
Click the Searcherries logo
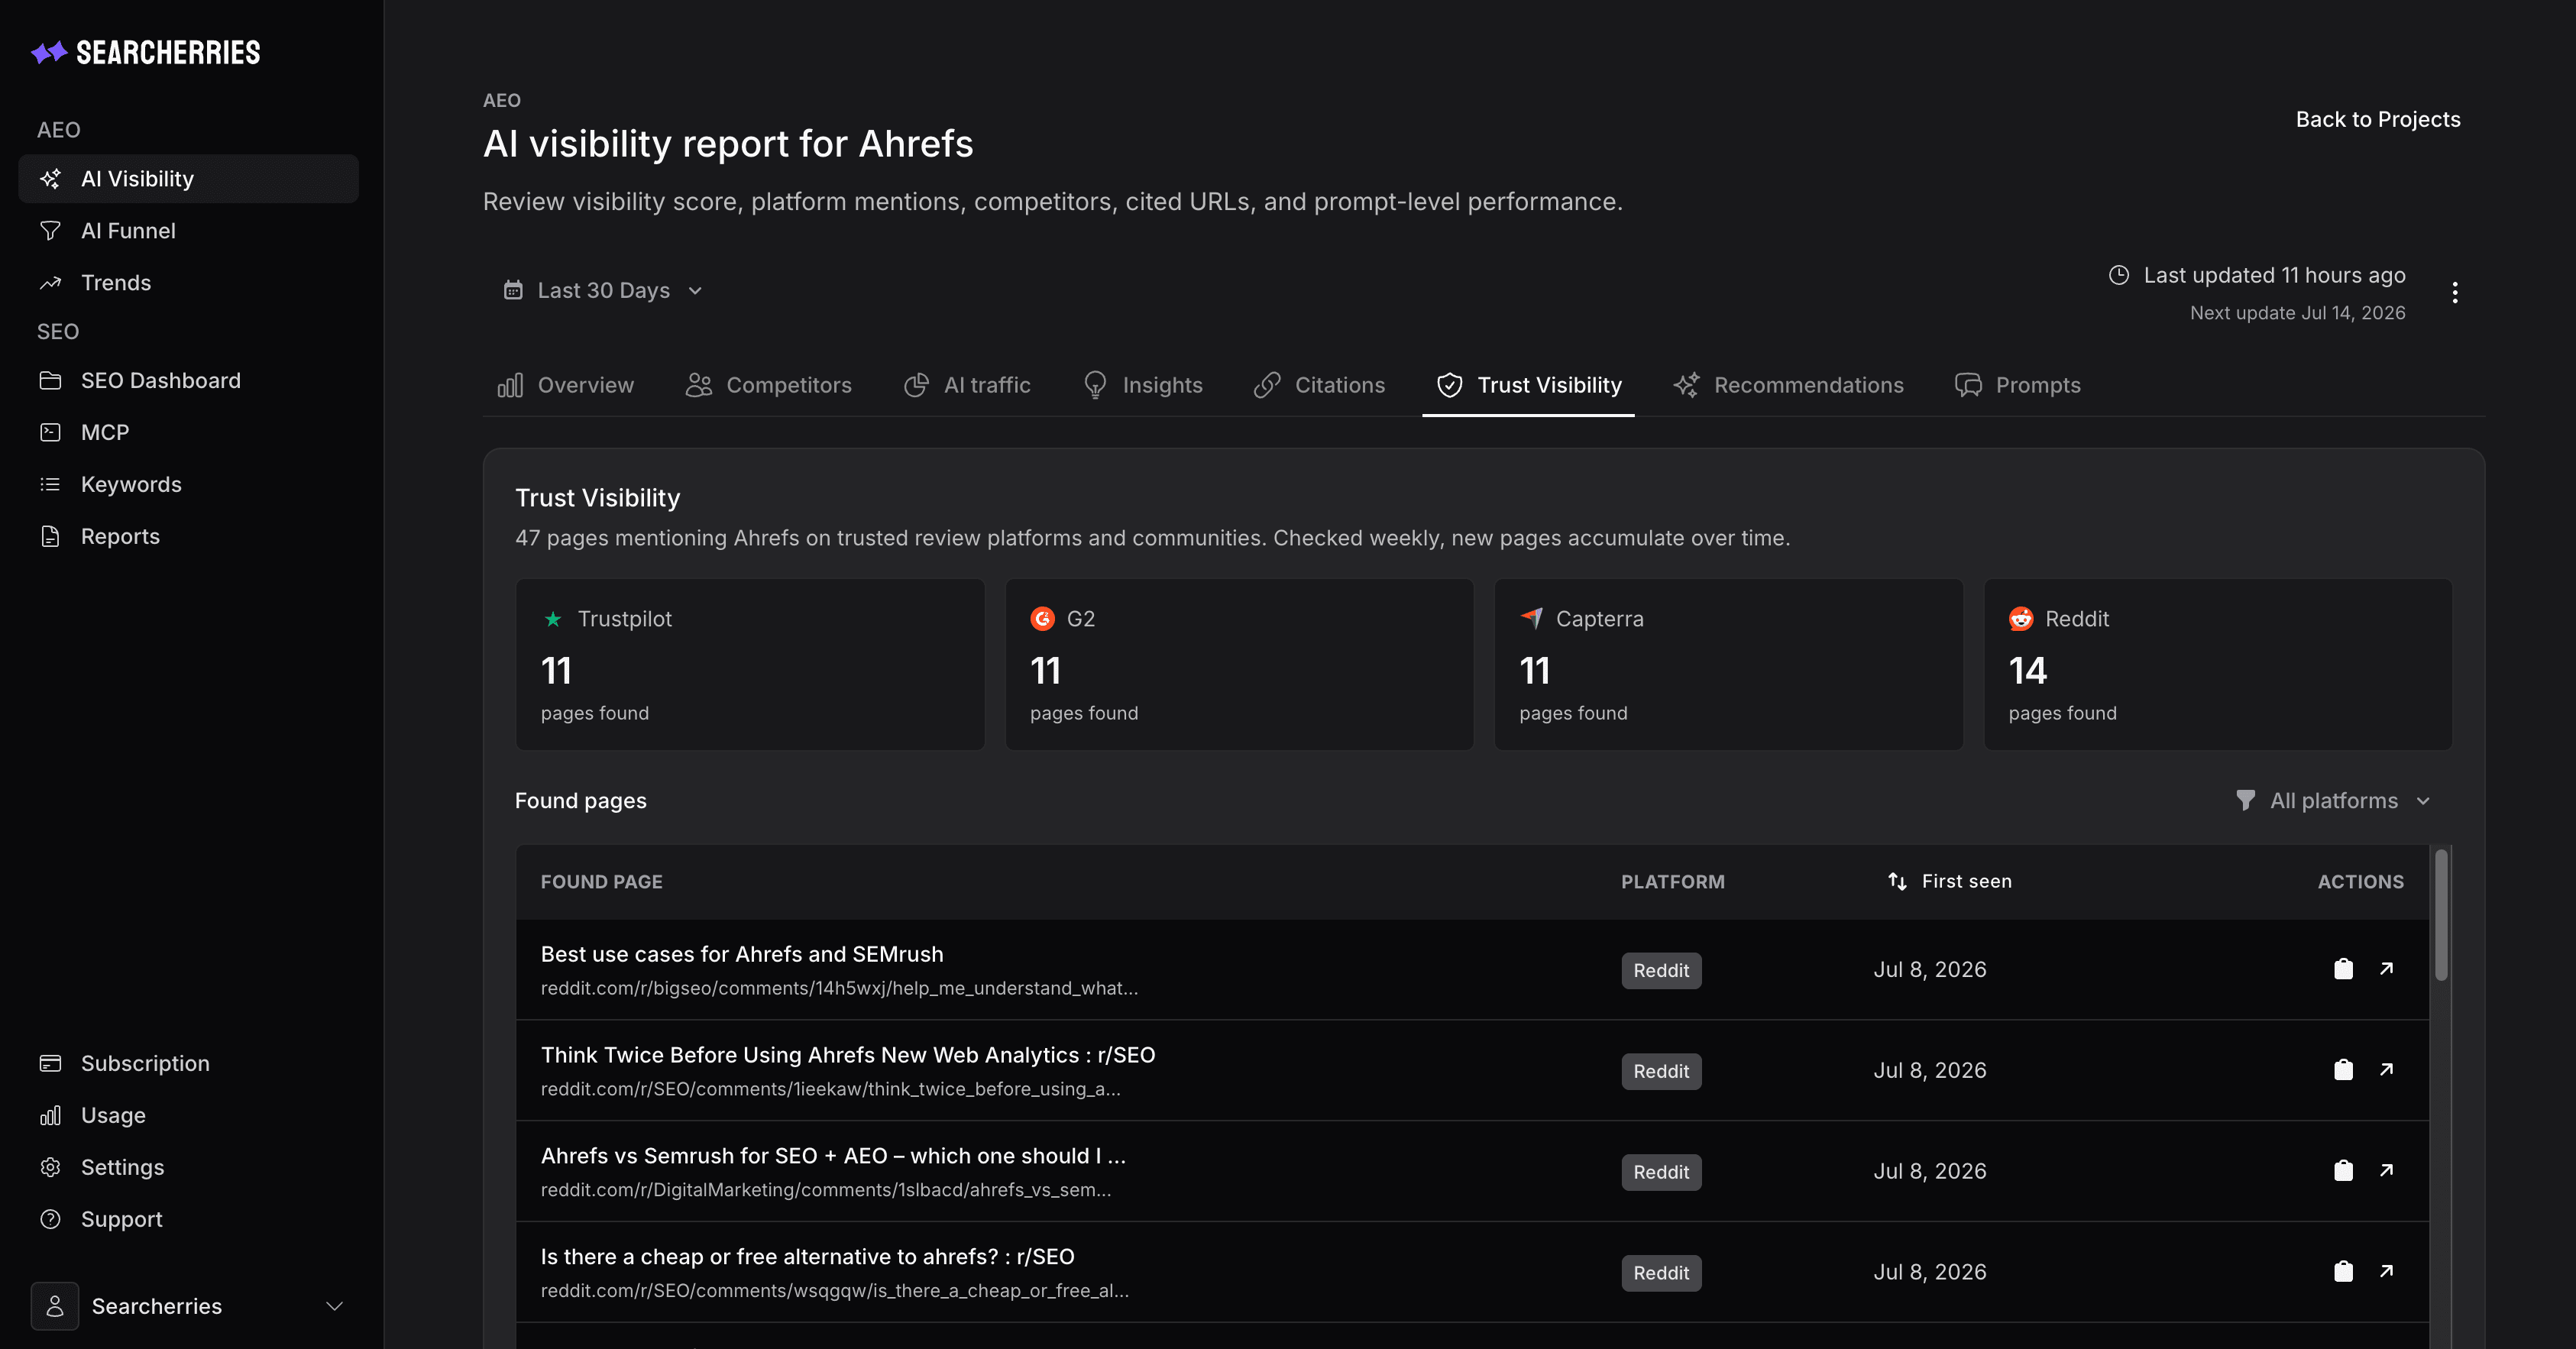pyautogui.click(x=145, y=52)
